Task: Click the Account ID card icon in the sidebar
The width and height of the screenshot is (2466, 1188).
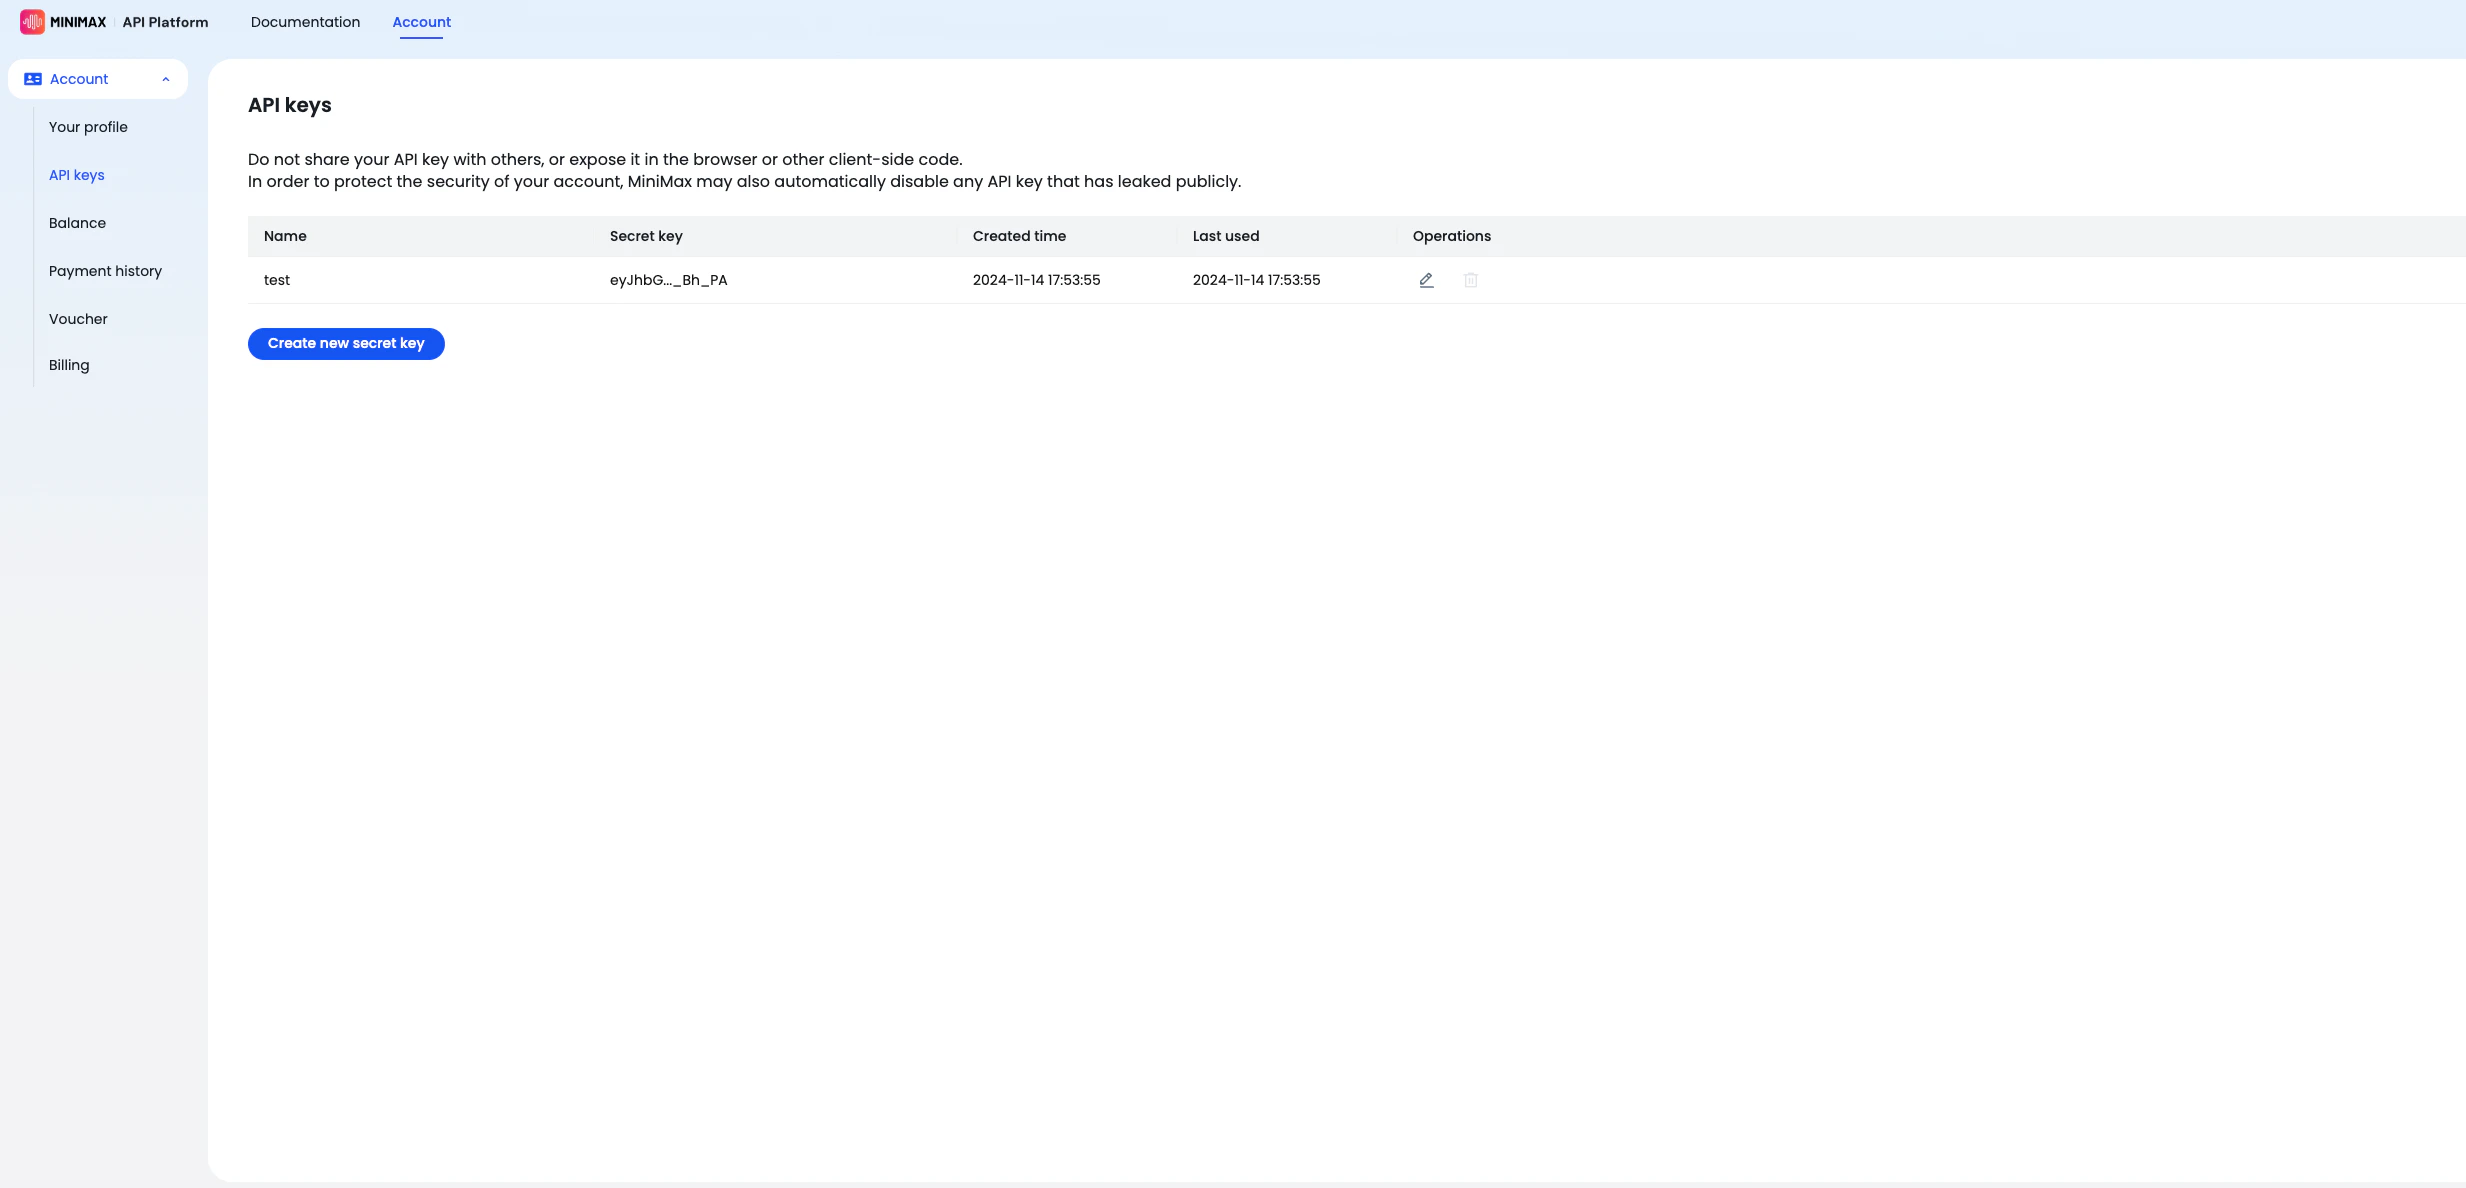Action: point(33,79)
